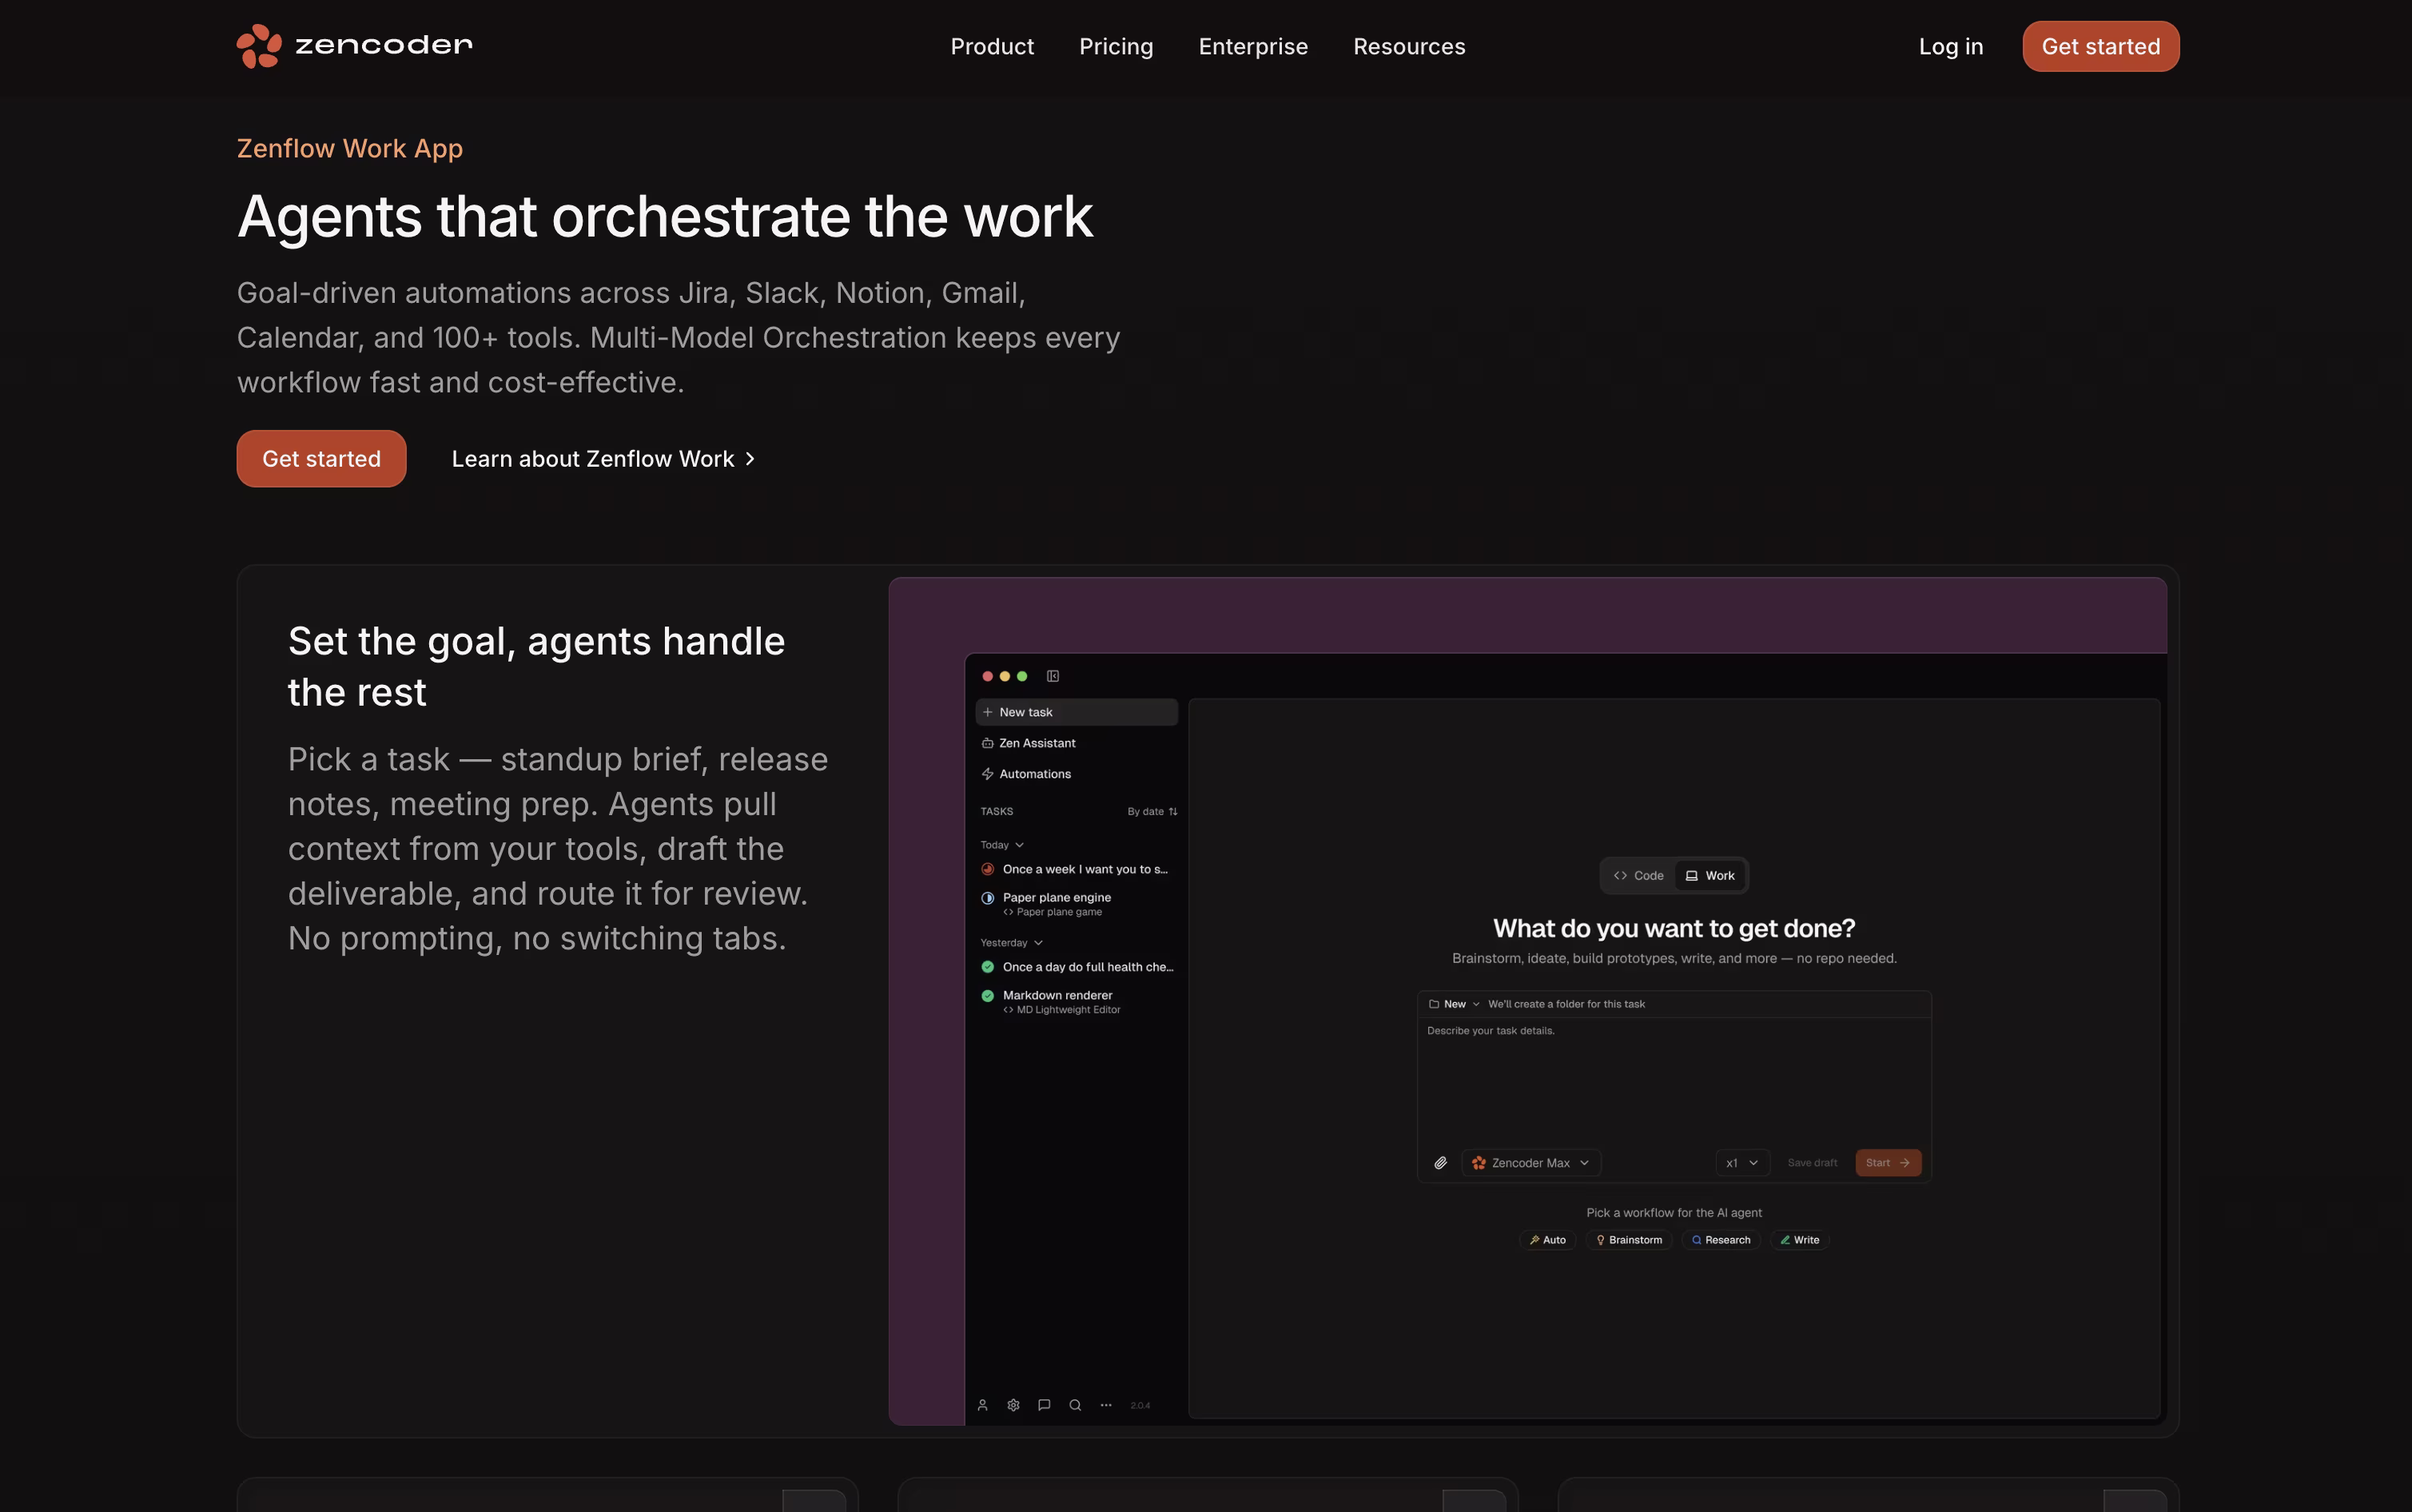Choose the Write workflow chip
2412x1512 pixels.
coord(1799,1240)
